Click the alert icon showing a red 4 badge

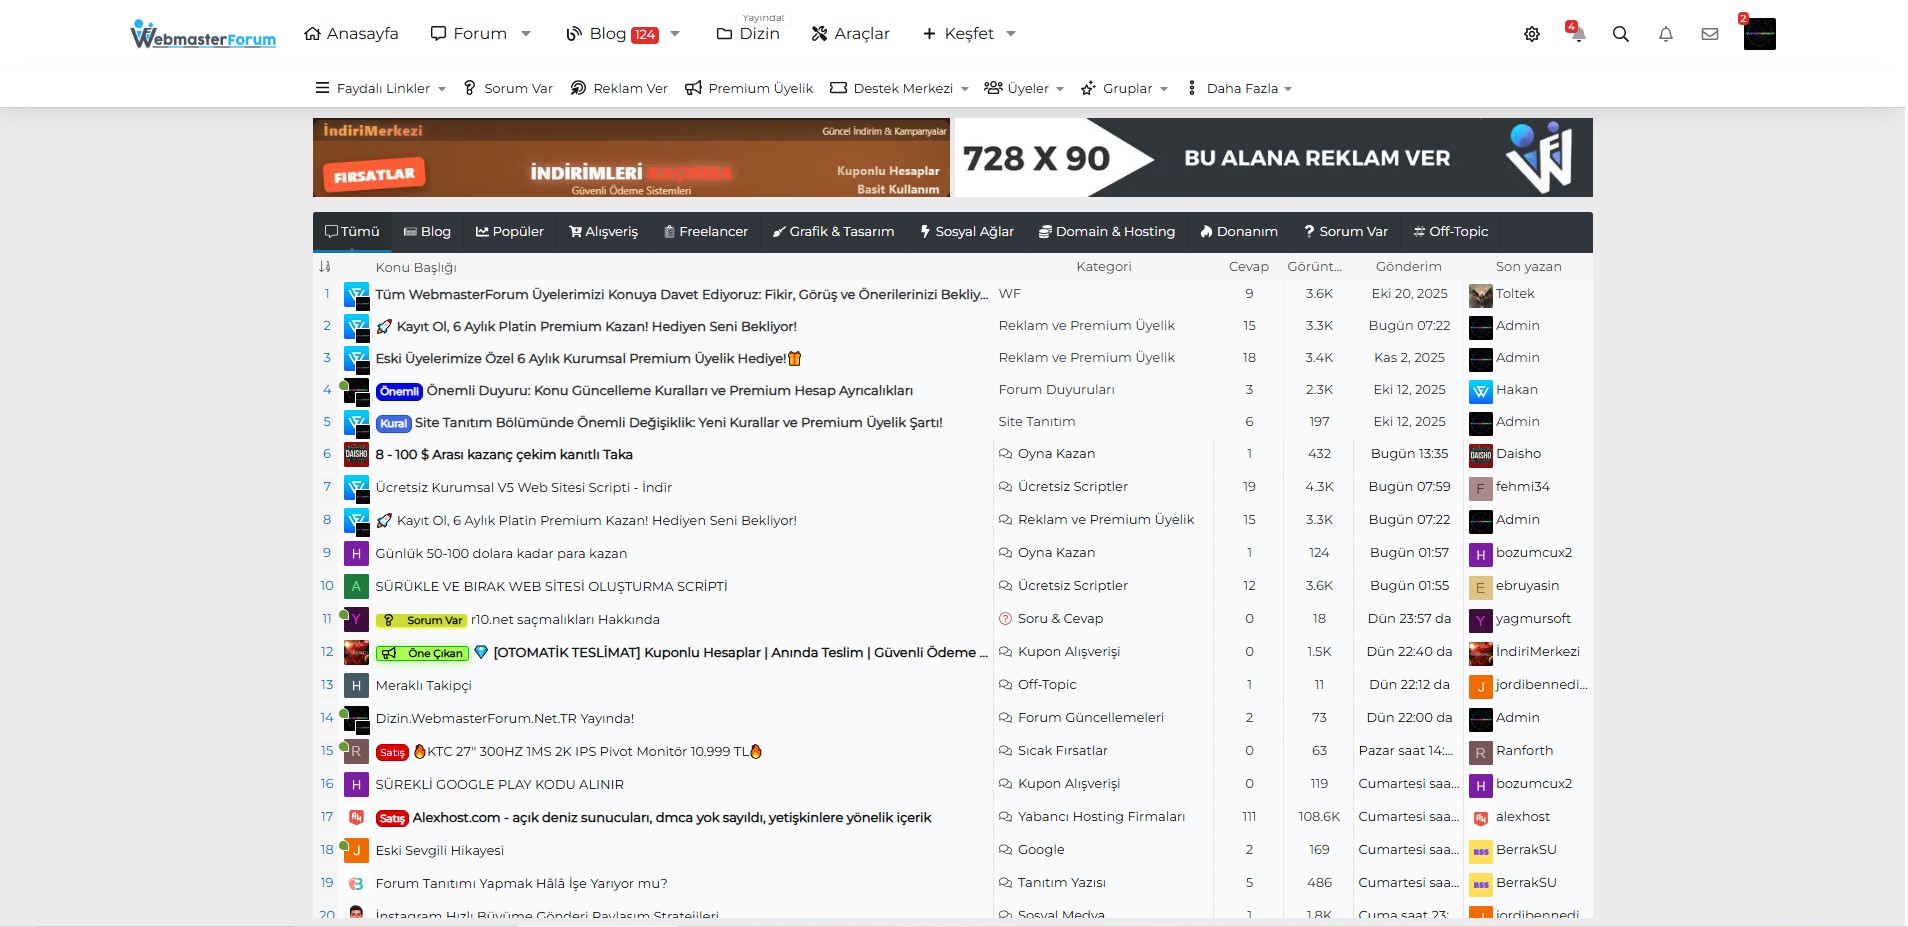coord(1577,33)
